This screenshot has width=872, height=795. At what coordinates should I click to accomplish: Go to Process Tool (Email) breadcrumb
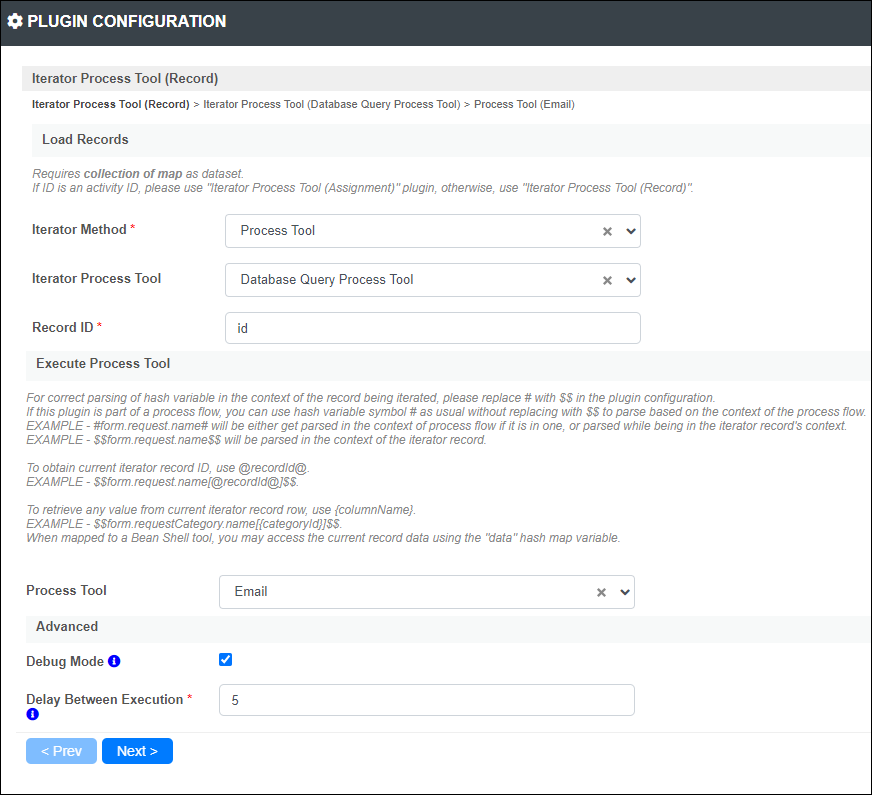pos(524,104)
